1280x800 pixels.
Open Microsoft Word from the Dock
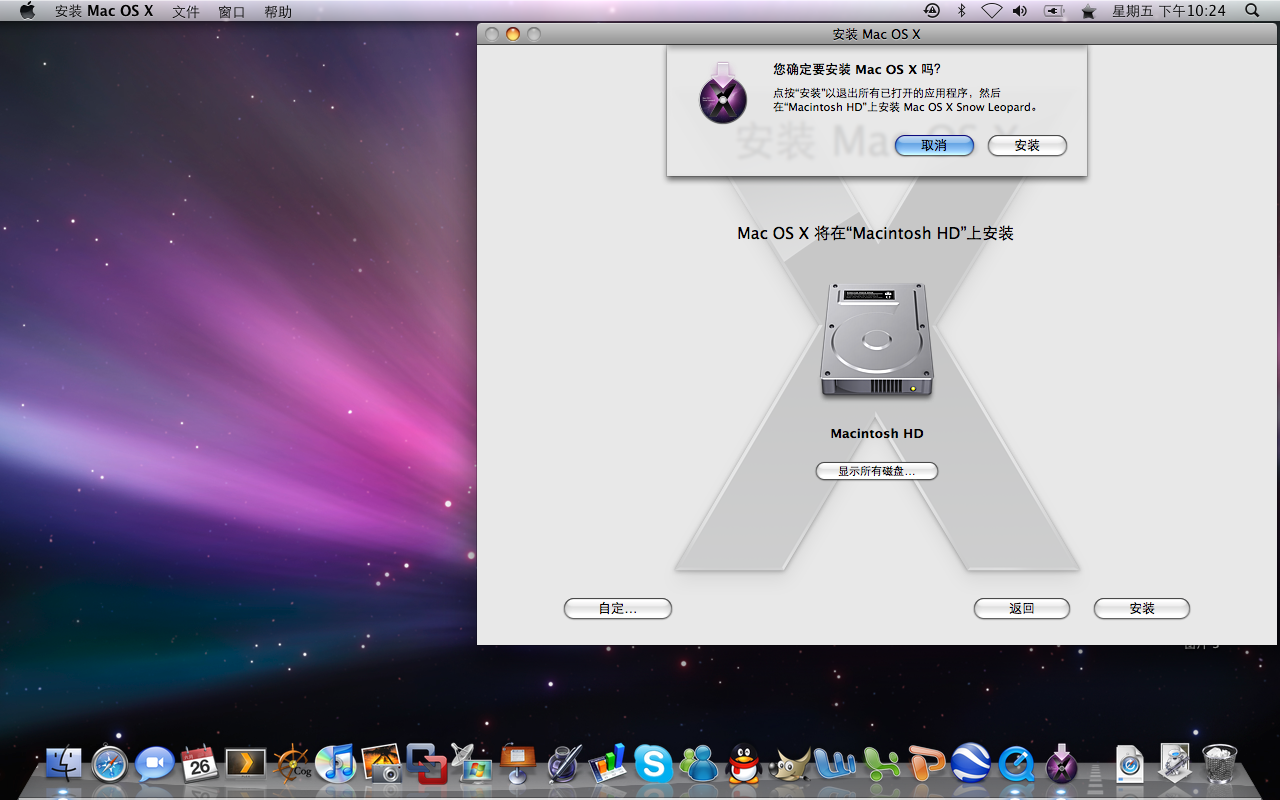point(834,764)
